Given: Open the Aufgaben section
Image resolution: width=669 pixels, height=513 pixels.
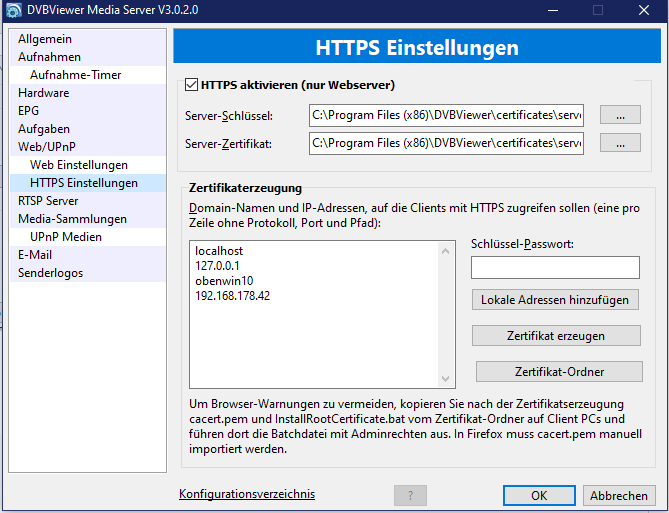Looking at the screenshot, I should 87,129.
